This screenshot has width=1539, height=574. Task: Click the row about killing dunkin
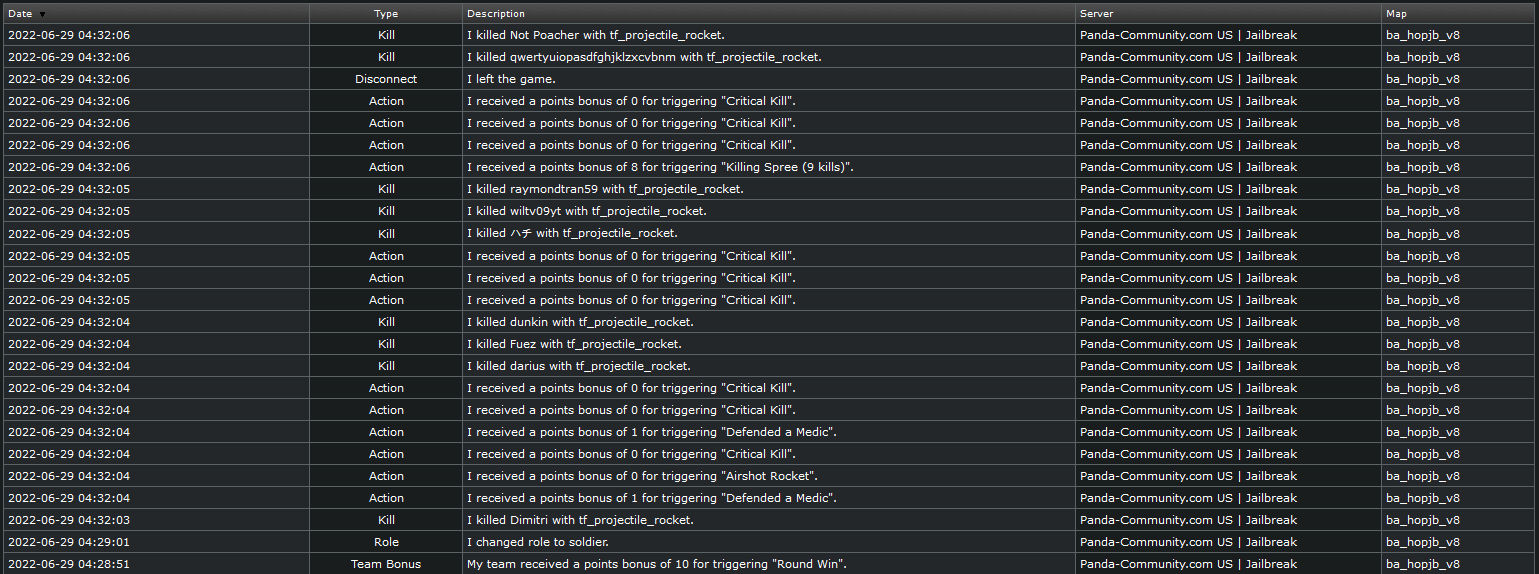[x=580, y=322]
